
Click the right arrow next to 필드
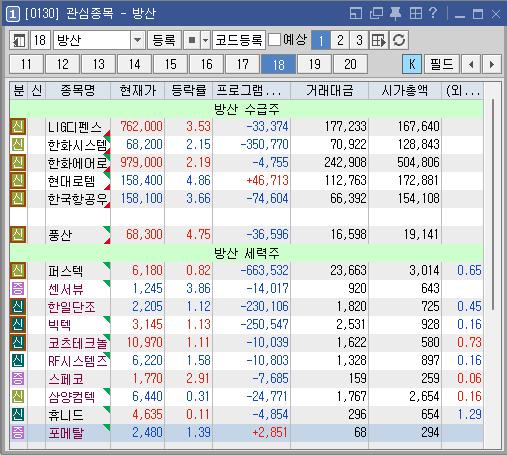coord(492,64)
